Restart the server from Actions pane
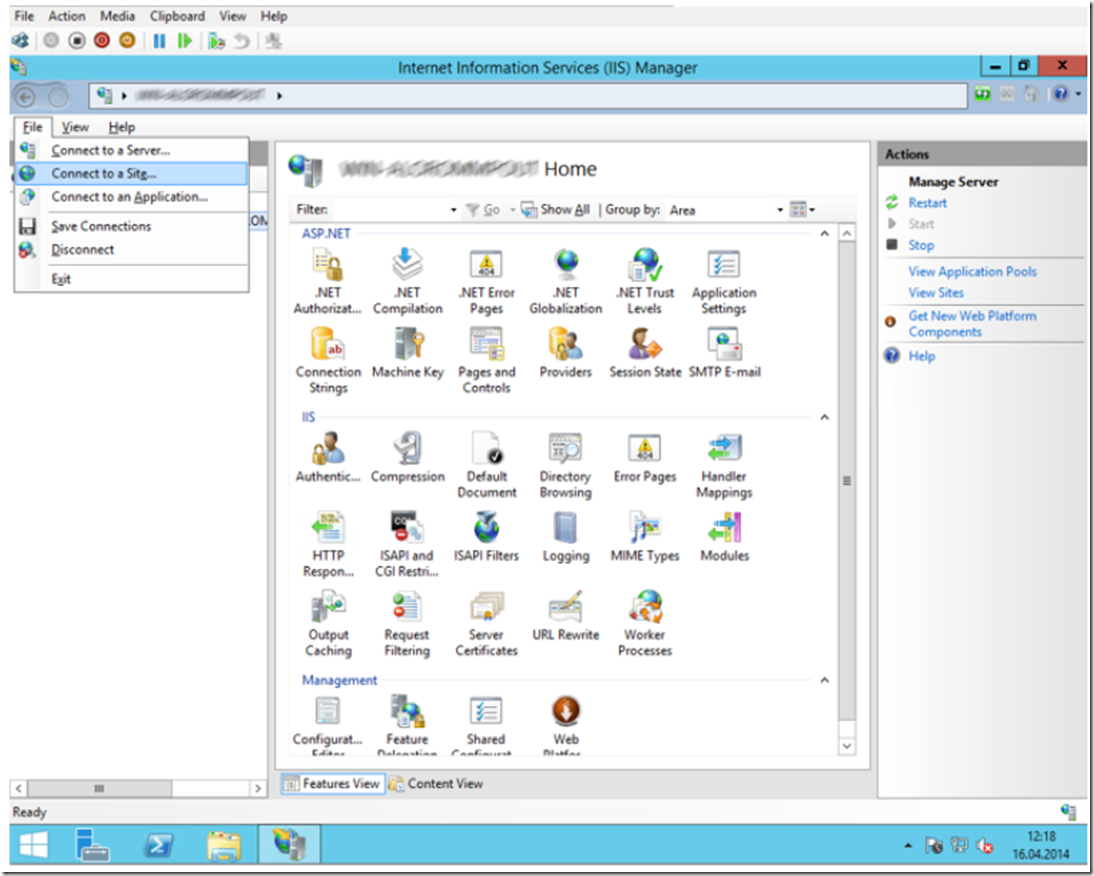Viewport: 1094px width, 876px height. click(927, 203)
